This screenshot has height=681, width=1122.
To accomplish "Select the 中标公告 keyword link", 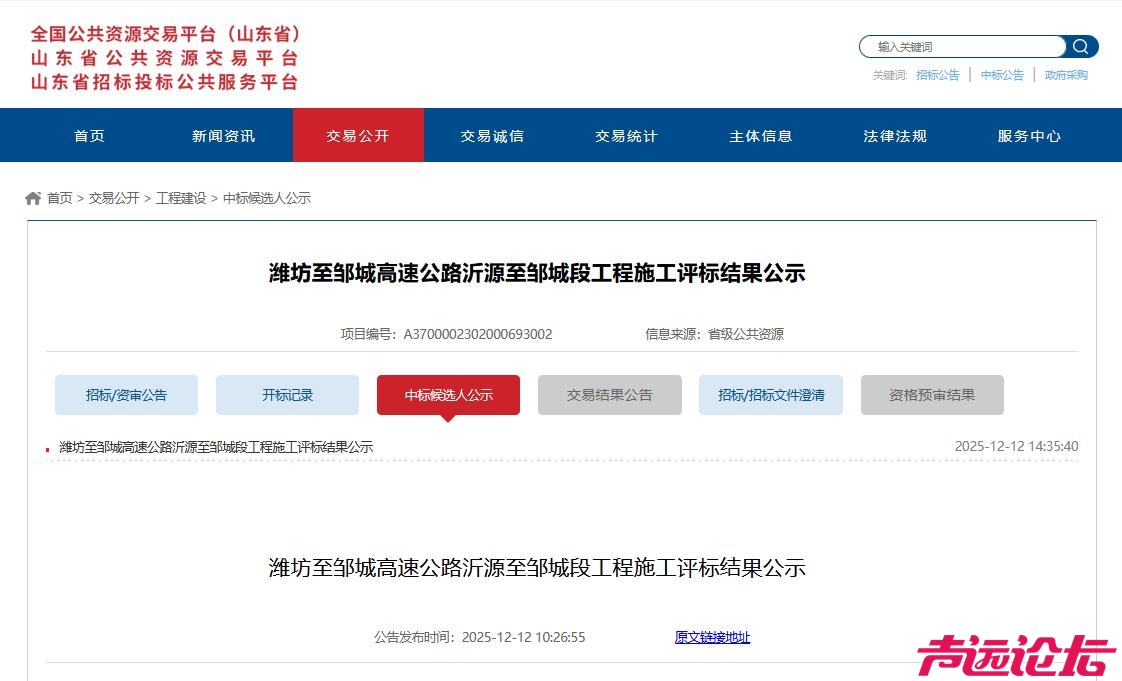I will coord(1002,75).
